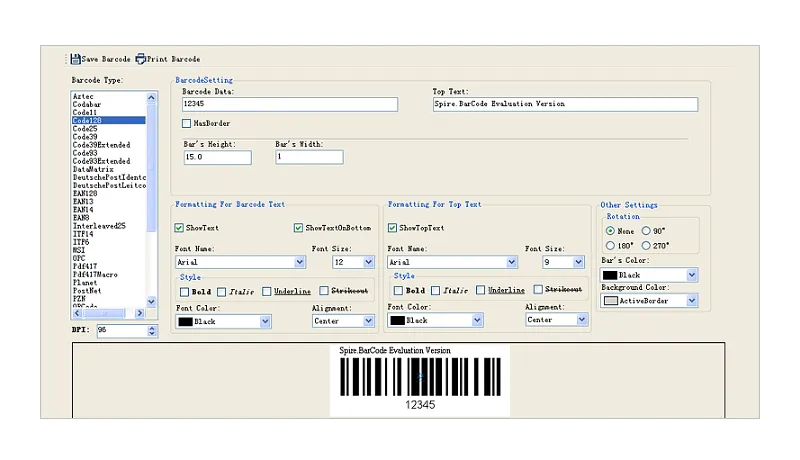This screenshot has height=460, width=800.
Task: Select OPC barcode type
Action: point(109,258)
